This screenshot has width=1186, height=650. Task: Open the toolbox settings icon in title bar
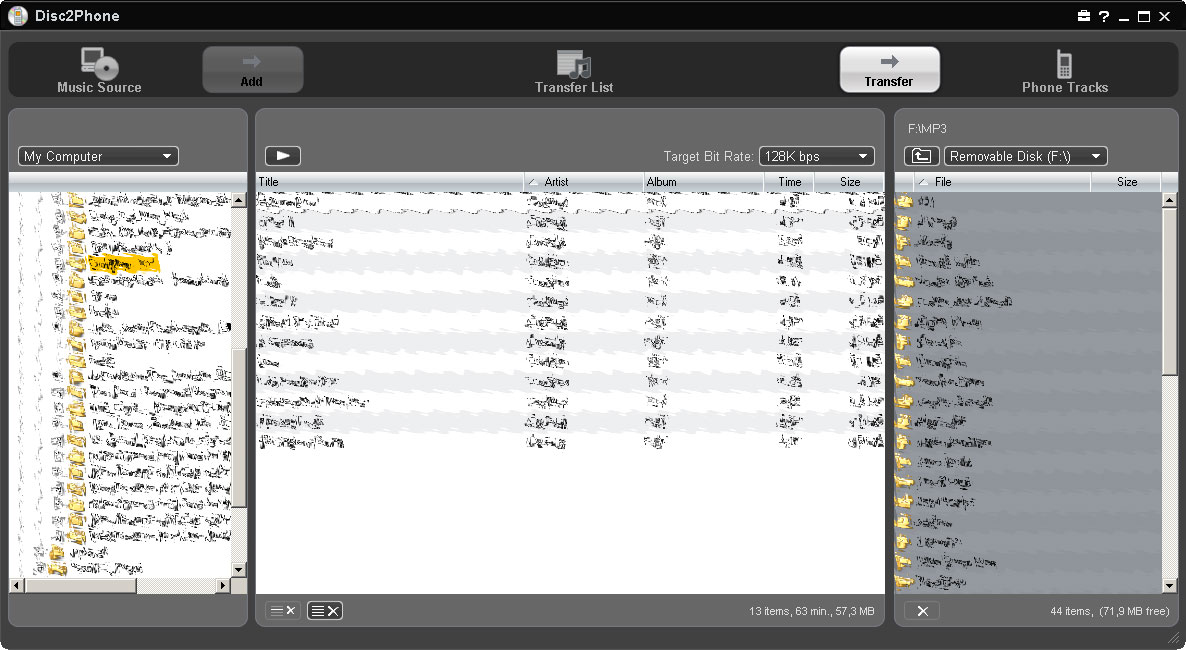1084,16
